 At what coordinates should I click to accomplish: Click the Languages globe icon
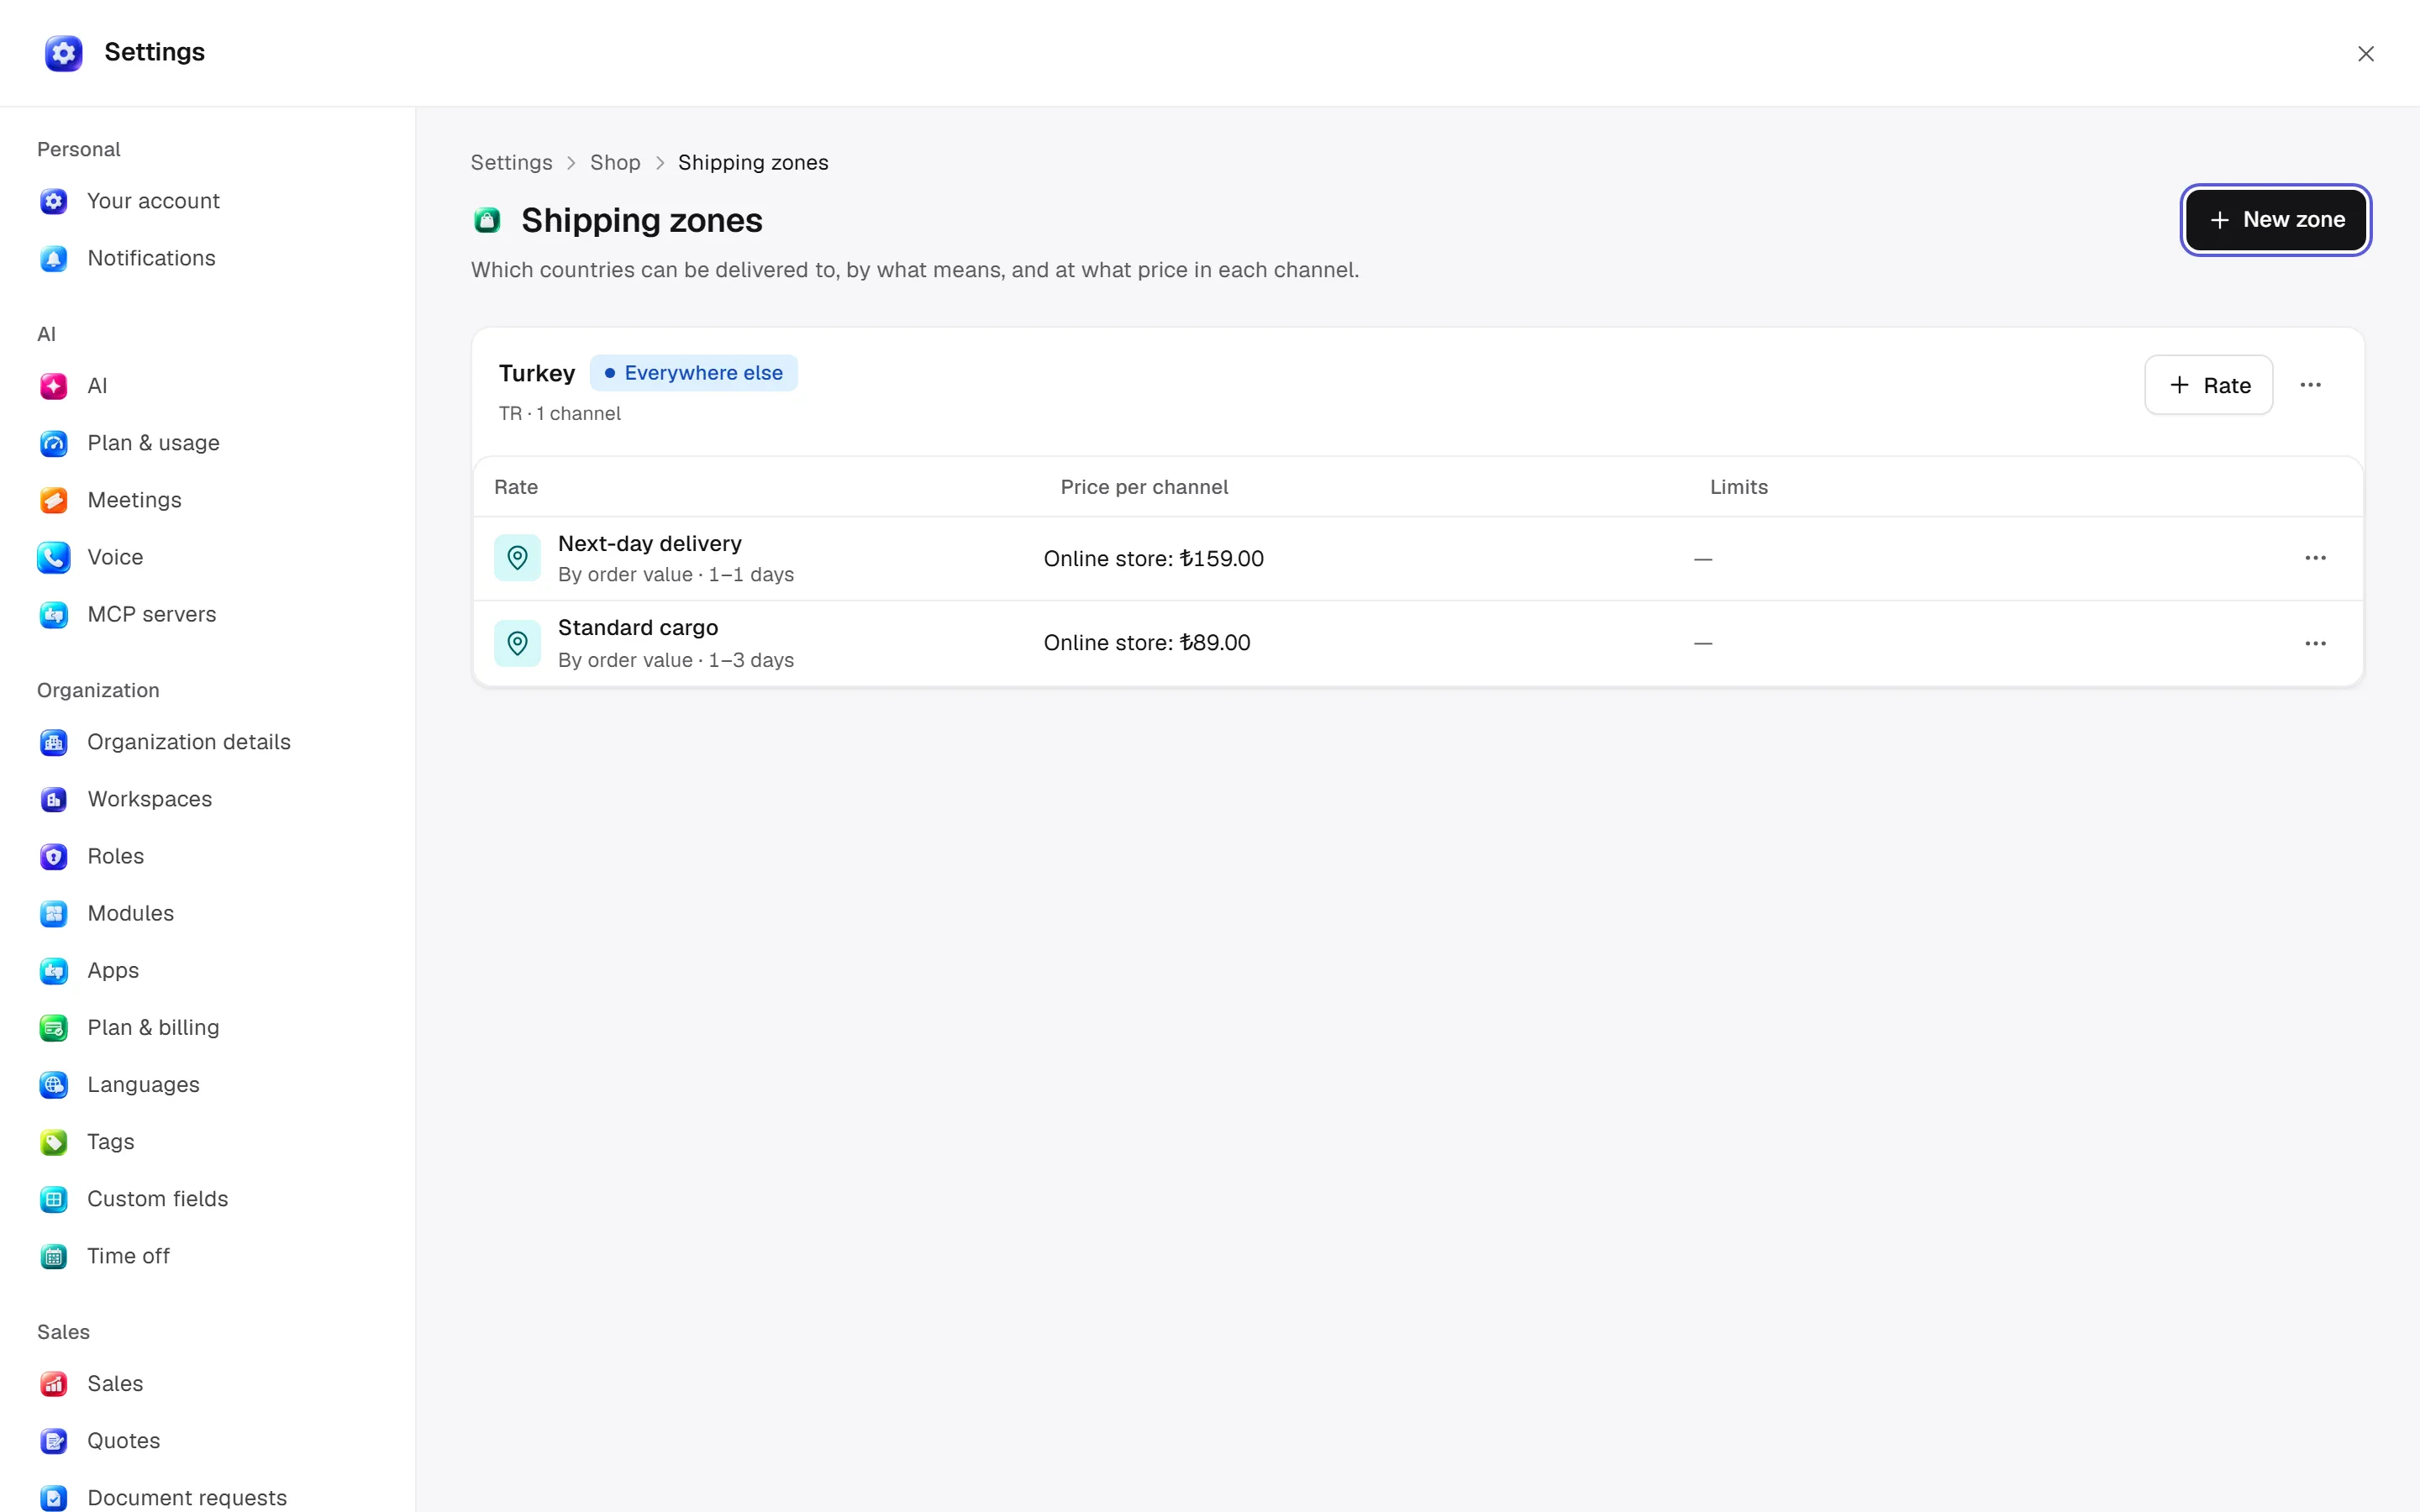point(54,1084)
